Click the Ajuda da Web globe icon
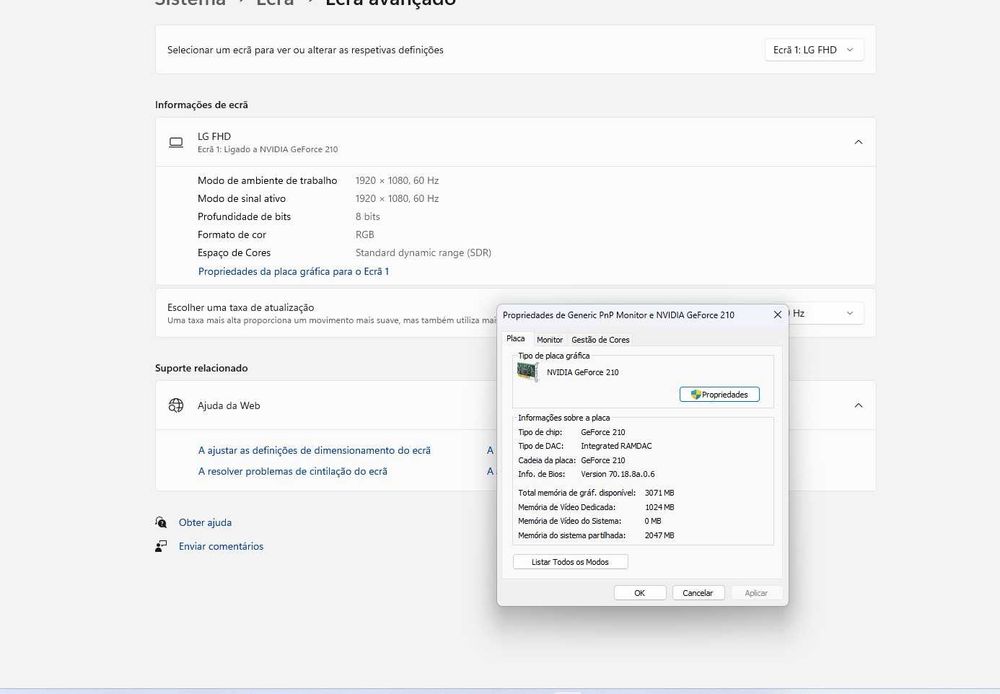1000x694 pixels. 176,406
